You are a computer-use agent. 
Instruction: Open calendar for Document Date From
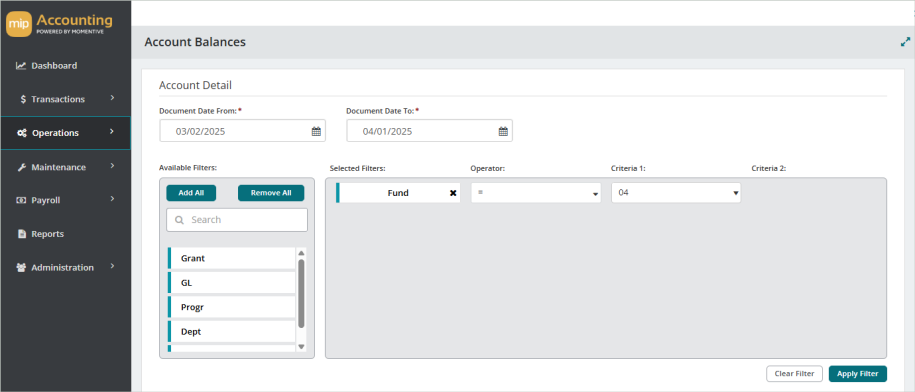(316, 132)
